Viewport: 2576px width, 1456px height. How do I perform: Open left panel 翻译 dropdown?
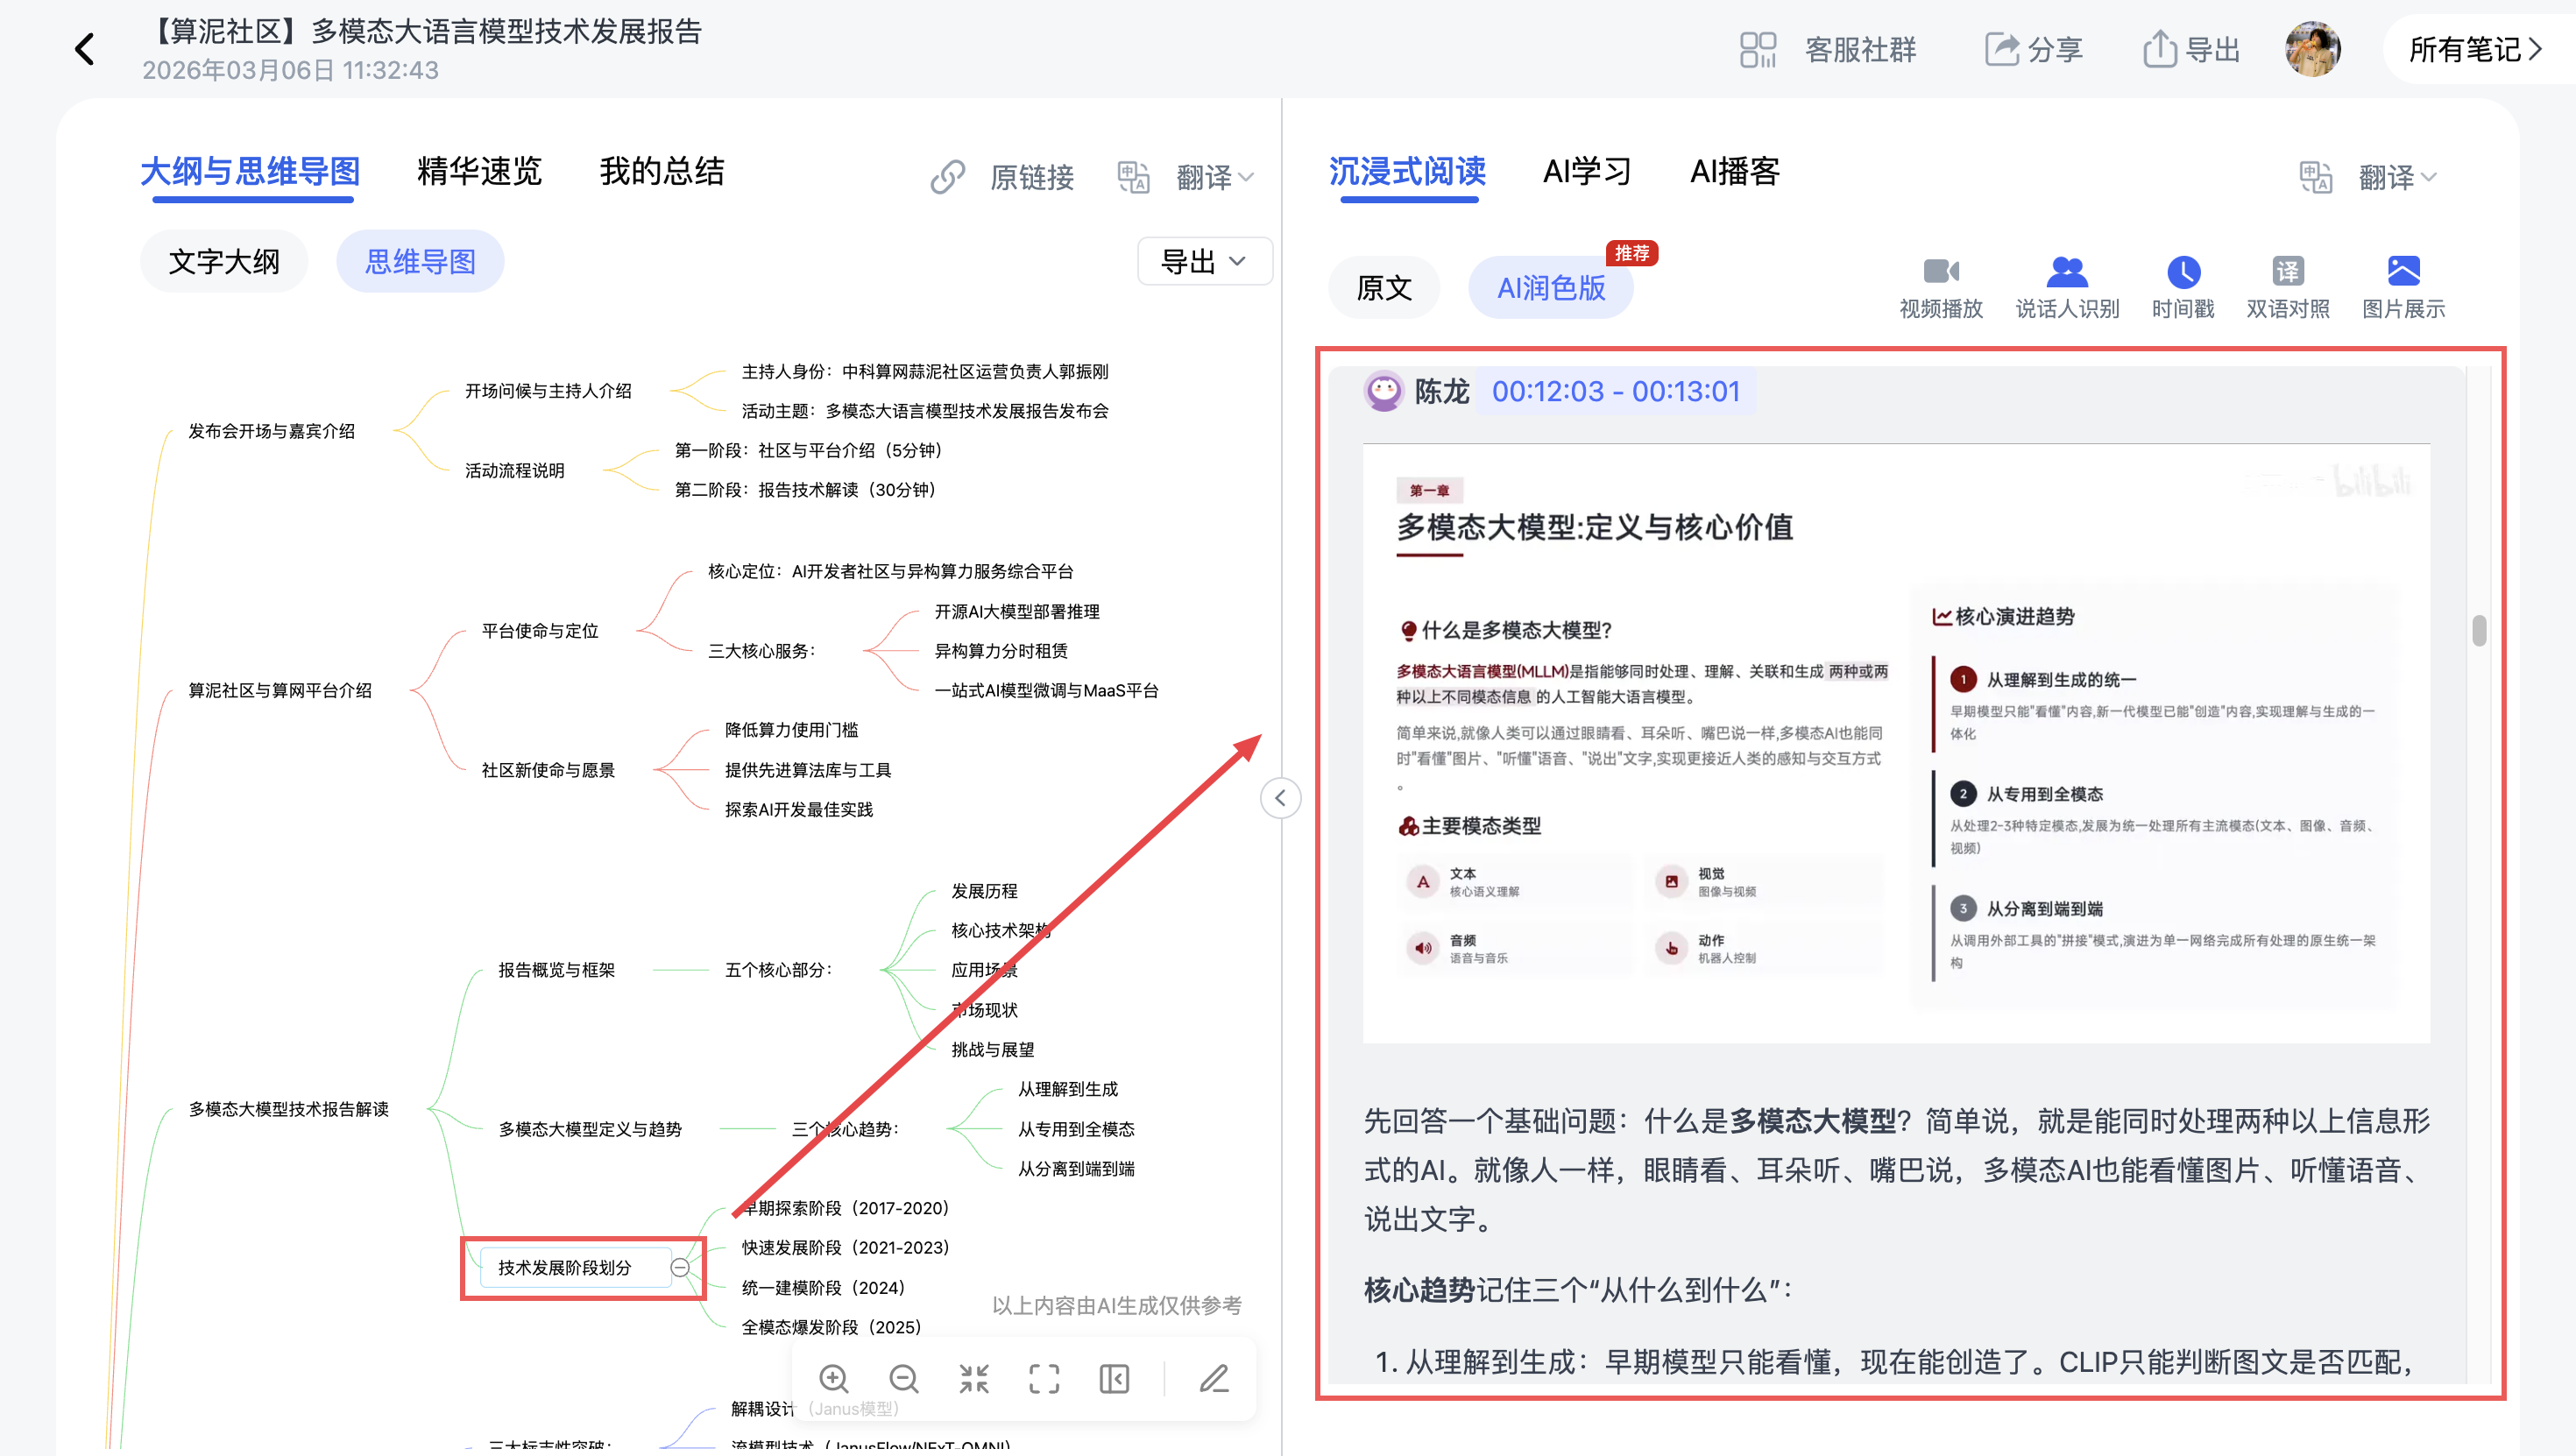click(1186, 177)
